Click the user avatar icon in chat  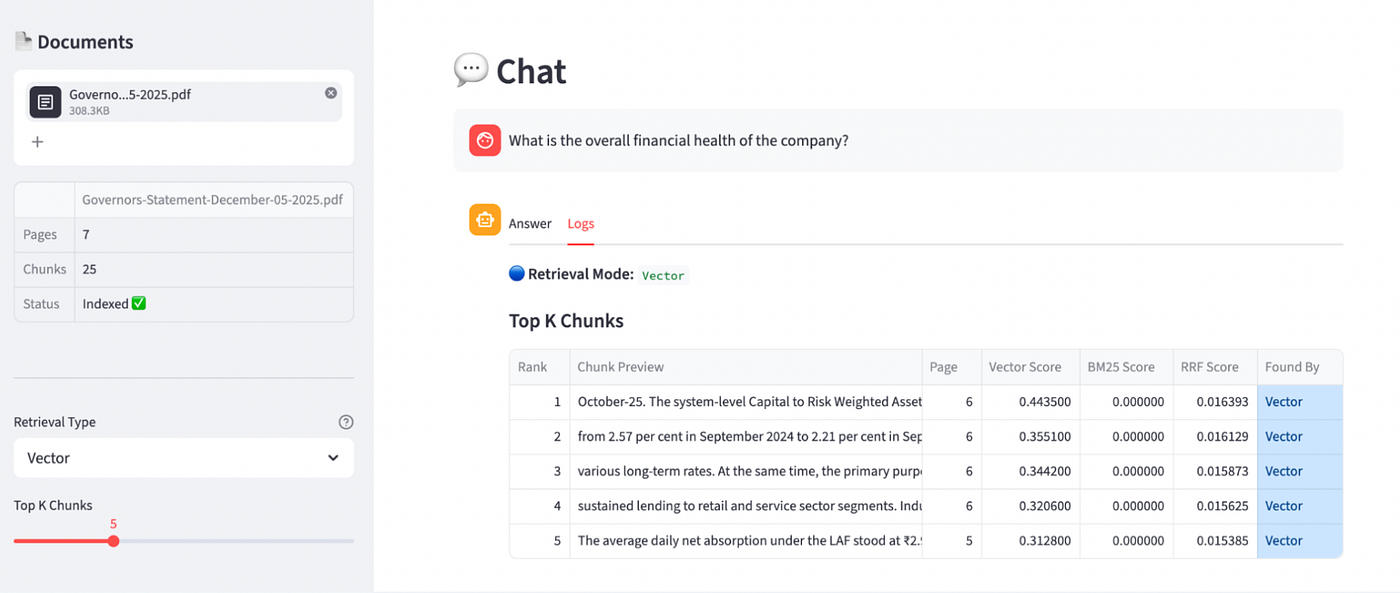[x=485, y=140]
